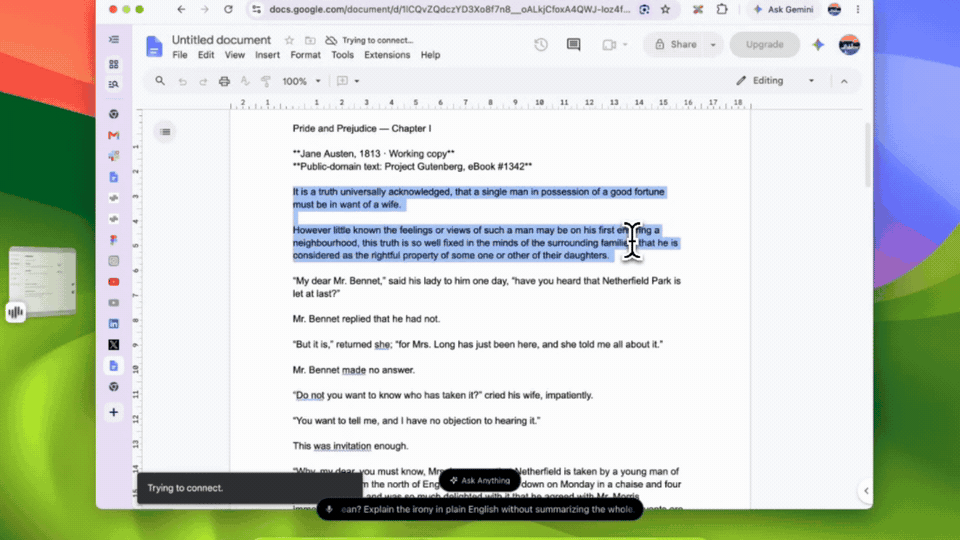Click the Share button
960x540 pixels.
(x=676, y=44)
